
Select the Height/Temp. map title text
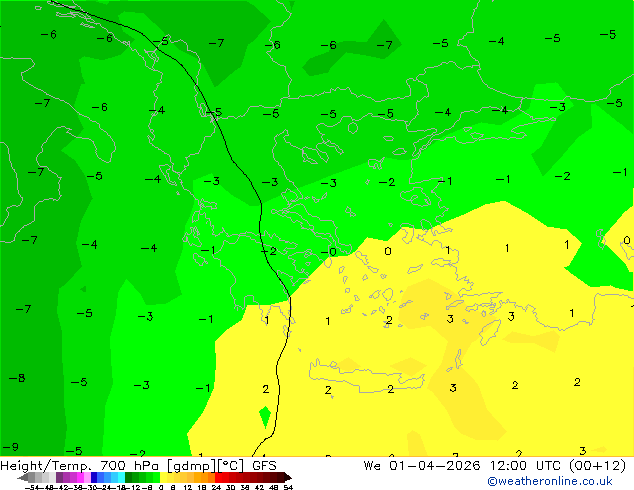click(46, 466)
